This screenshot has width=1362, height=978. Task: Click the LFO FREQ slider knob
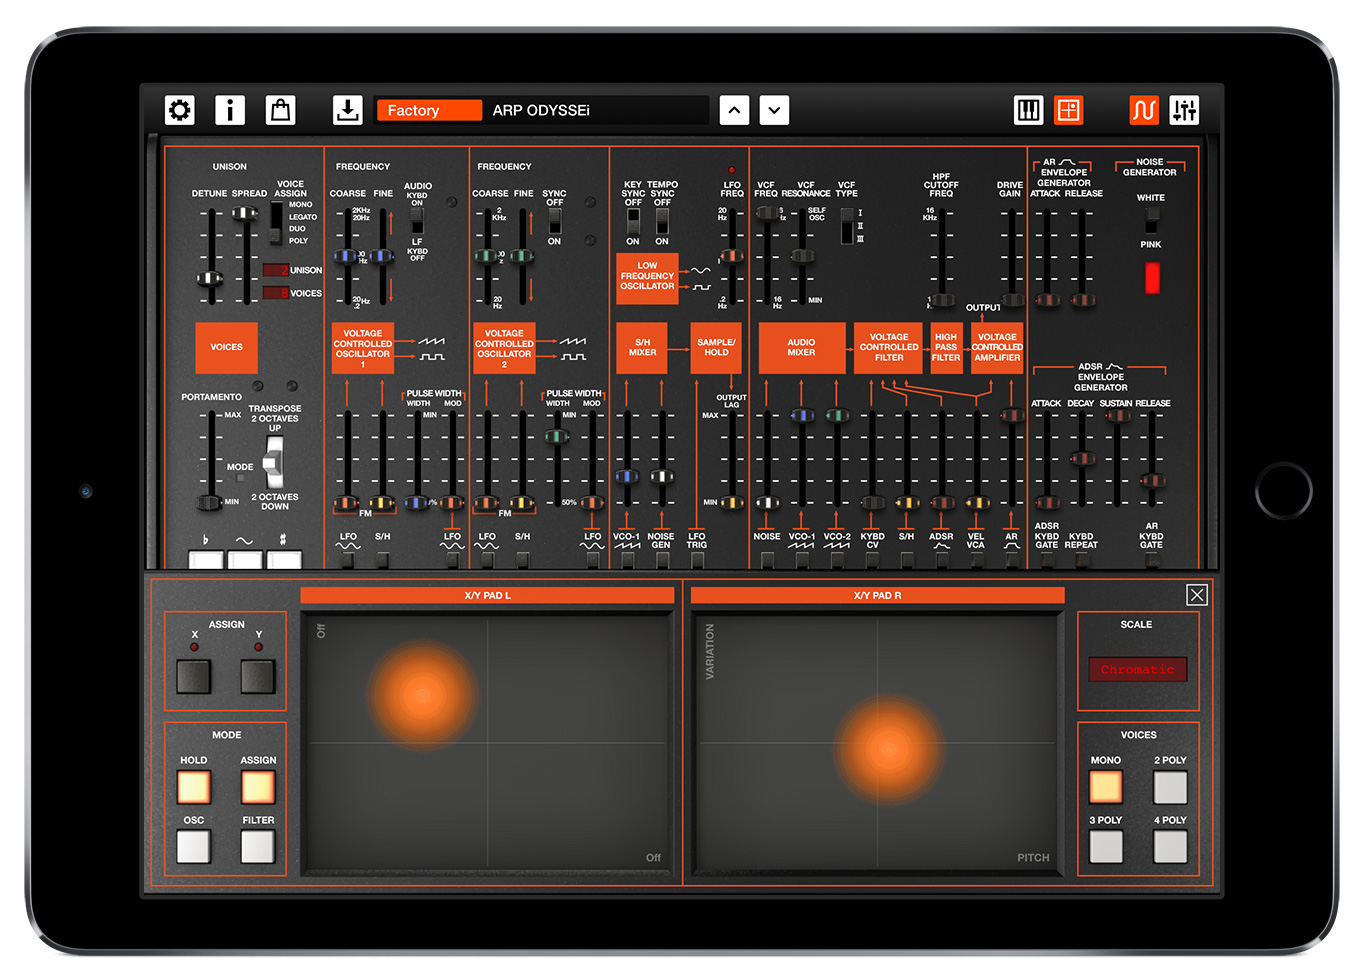point(732,256)
